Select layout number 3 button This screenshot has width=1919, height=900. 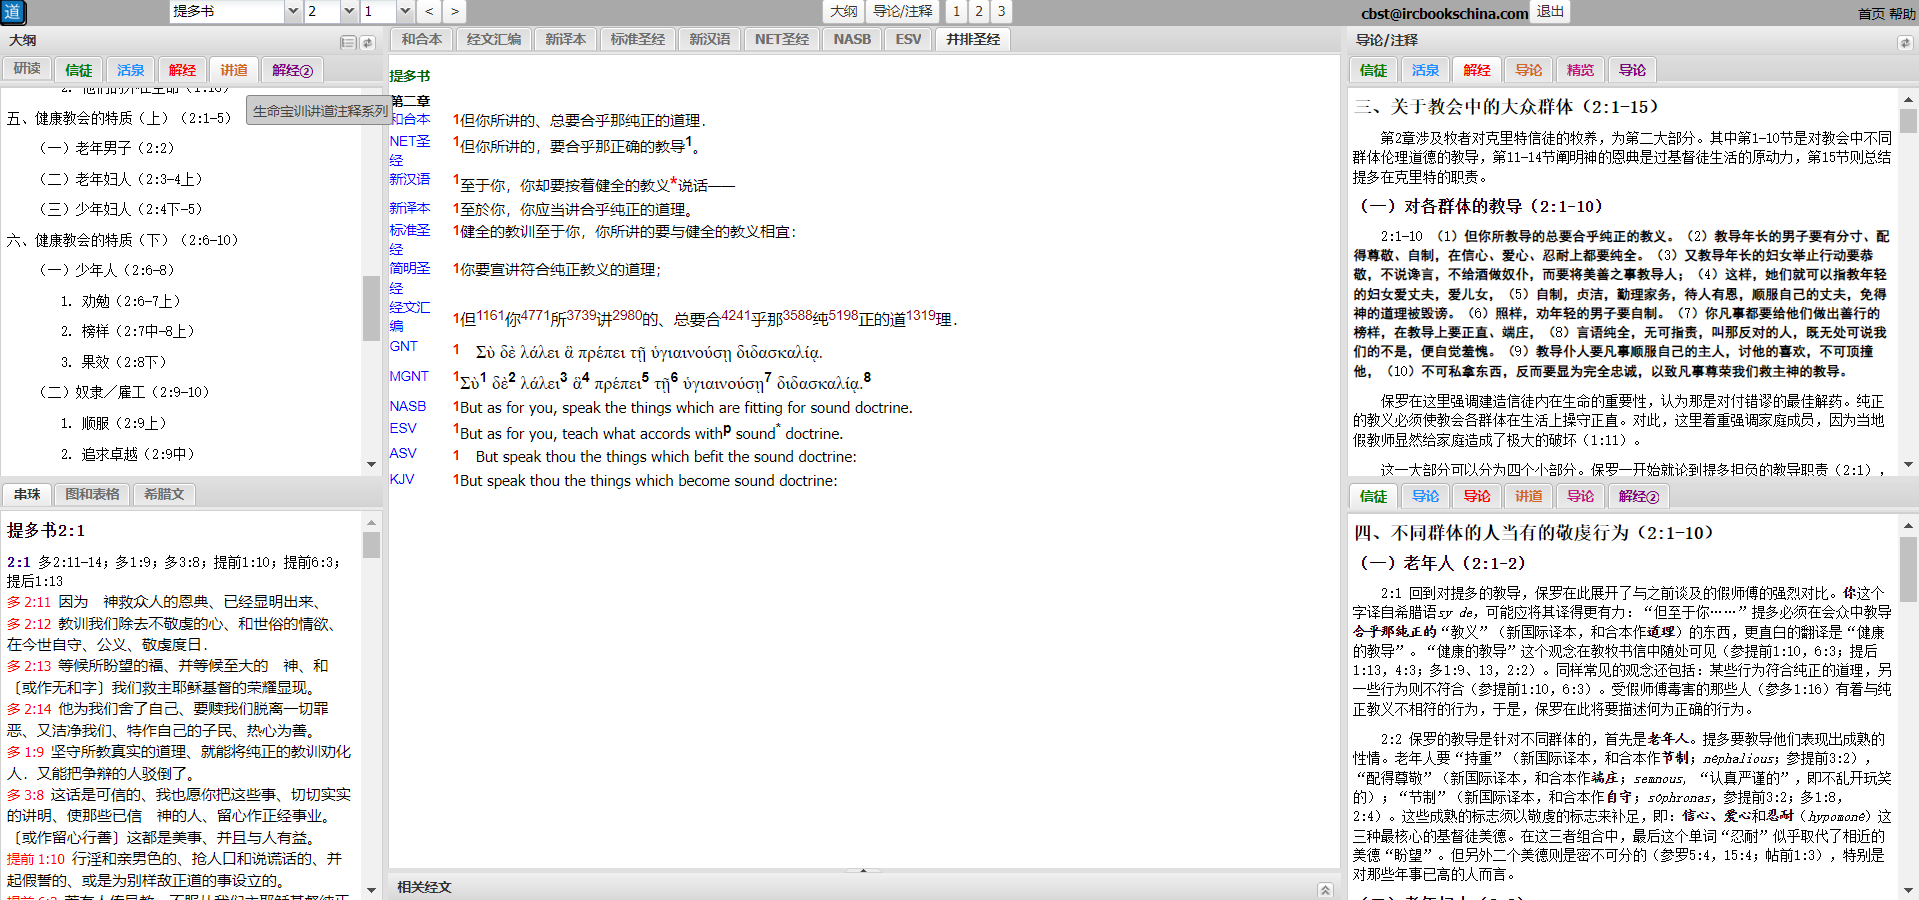[1001, 11]
